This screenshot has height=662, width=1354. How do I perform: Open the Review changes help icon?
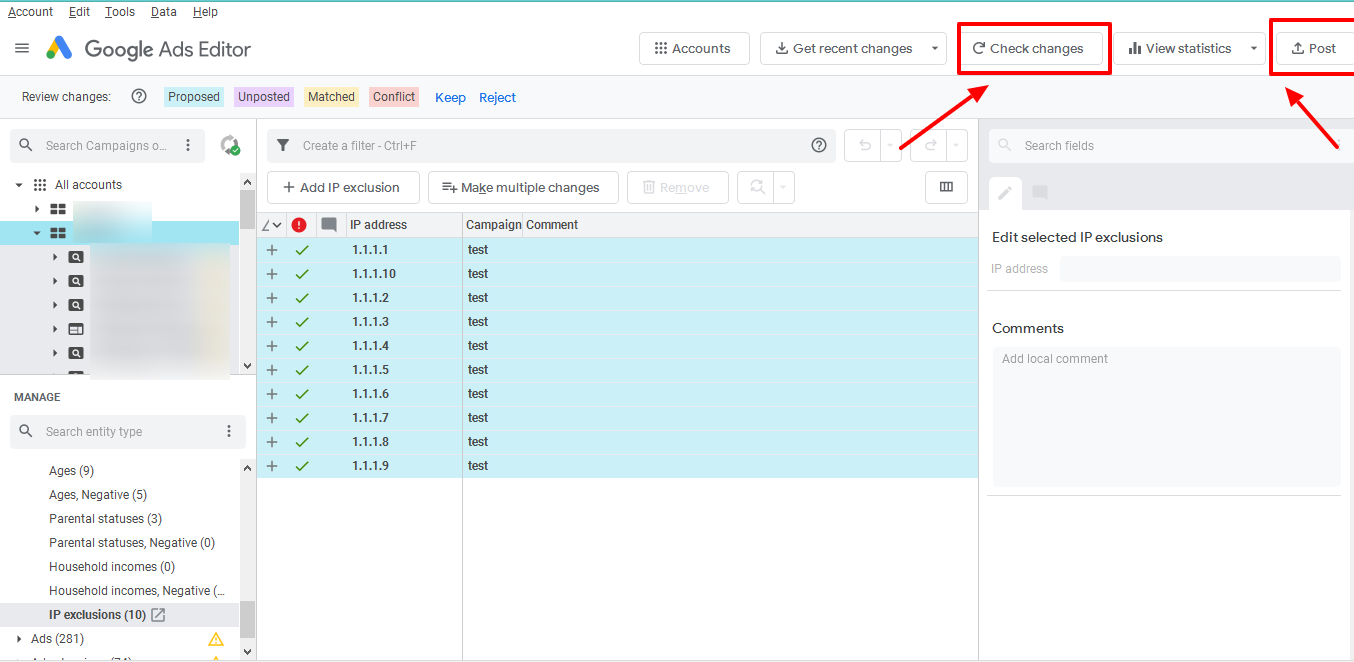point(139,97)
